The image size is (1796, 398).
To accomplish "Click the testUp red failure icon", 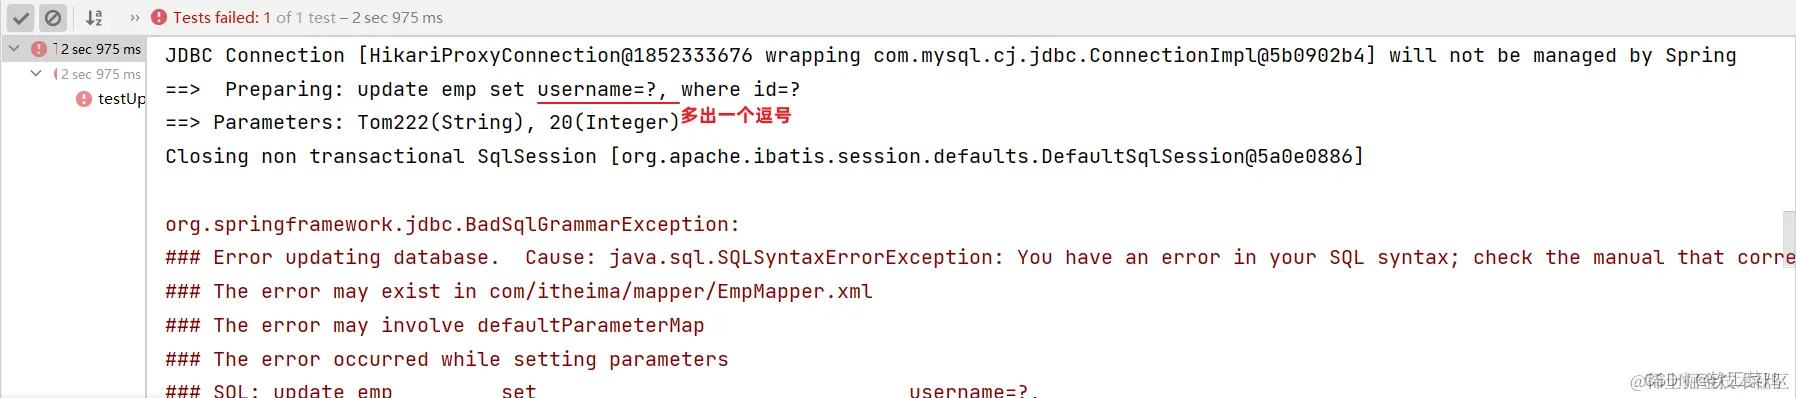I will pos(84,99).
